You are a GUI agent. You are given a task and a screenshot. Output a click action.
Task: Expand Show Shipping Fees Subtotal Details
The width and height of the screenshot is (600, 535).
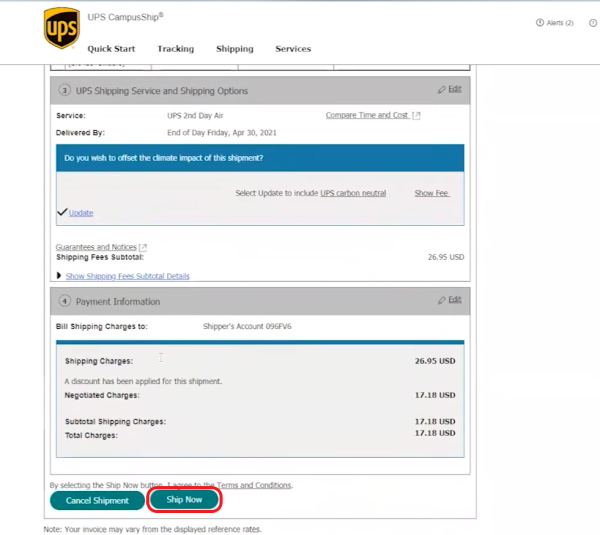tap(127, 276)
